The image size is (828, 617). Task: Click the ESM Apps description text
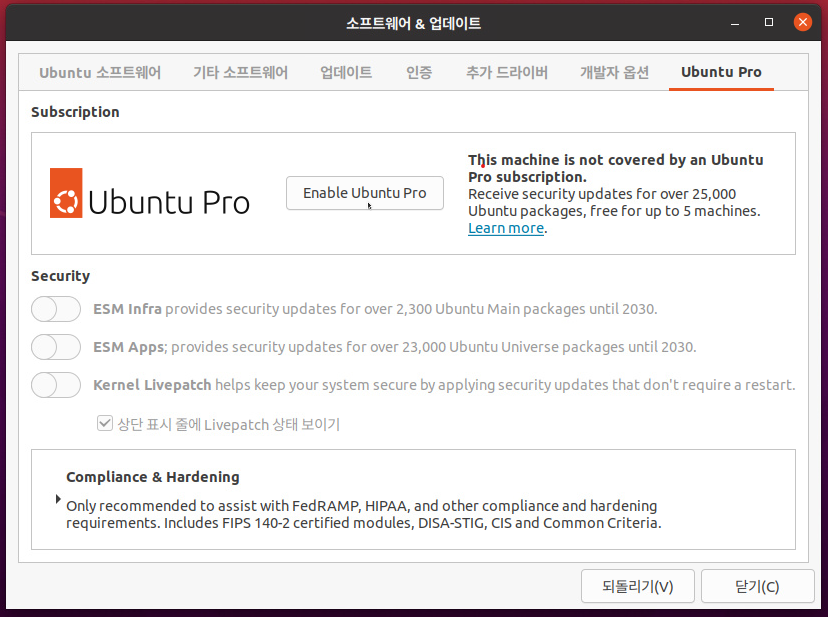click(x=395, y=347)
